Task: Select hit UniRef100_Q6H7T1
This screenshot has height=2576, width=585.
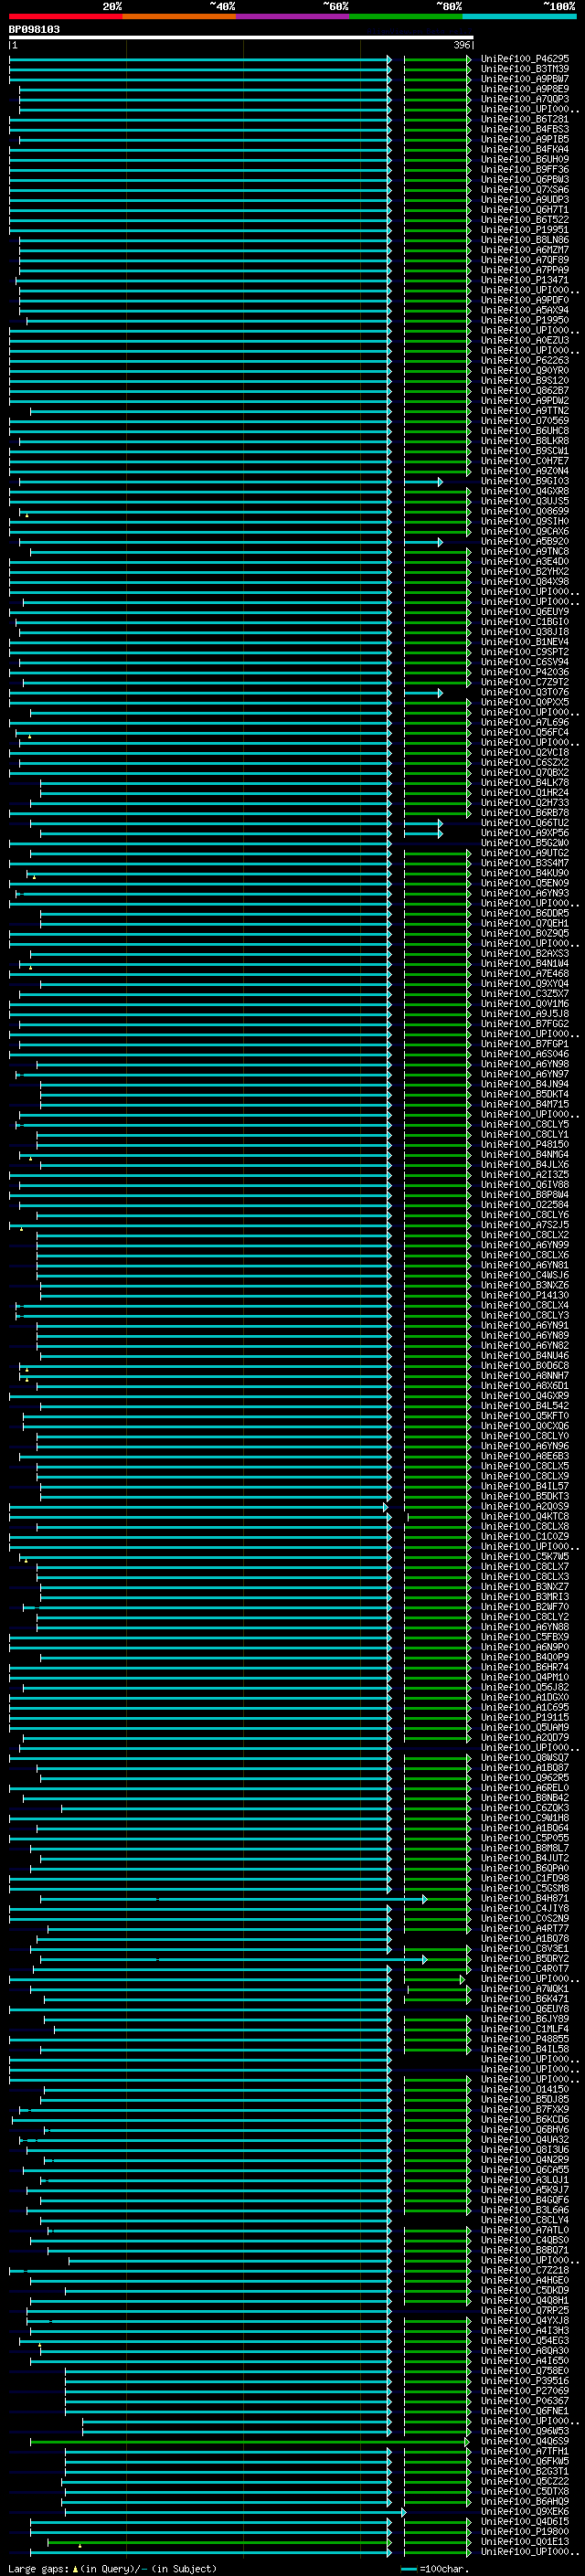Action: click(525, 210)
